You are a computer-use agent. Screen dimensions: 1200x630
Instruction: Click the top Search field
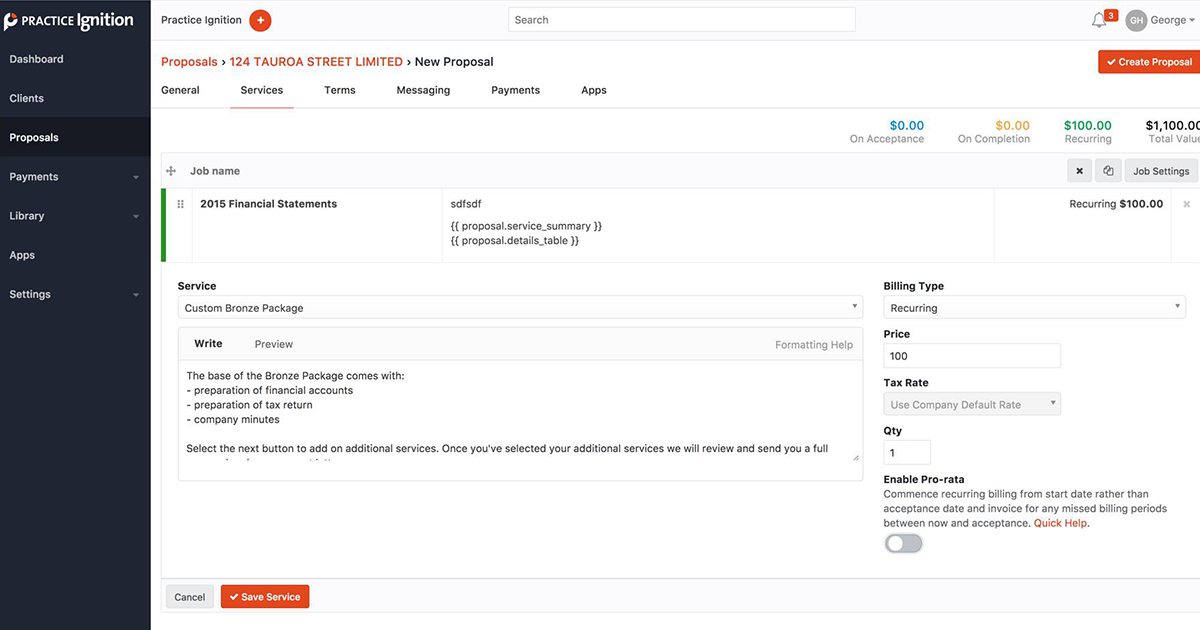[x=682, y=20]
